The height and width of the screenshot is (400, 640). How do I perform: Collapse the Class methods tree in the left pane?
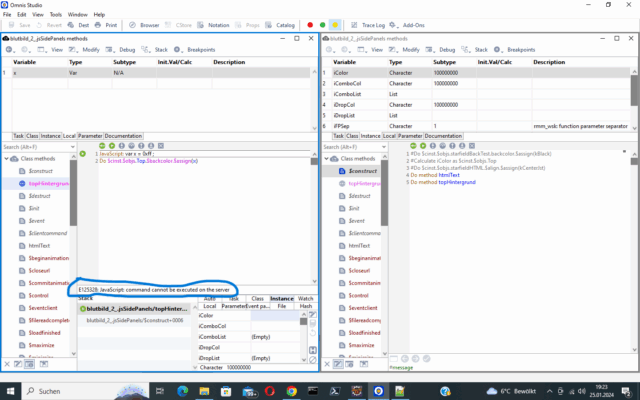click(7, 158)
